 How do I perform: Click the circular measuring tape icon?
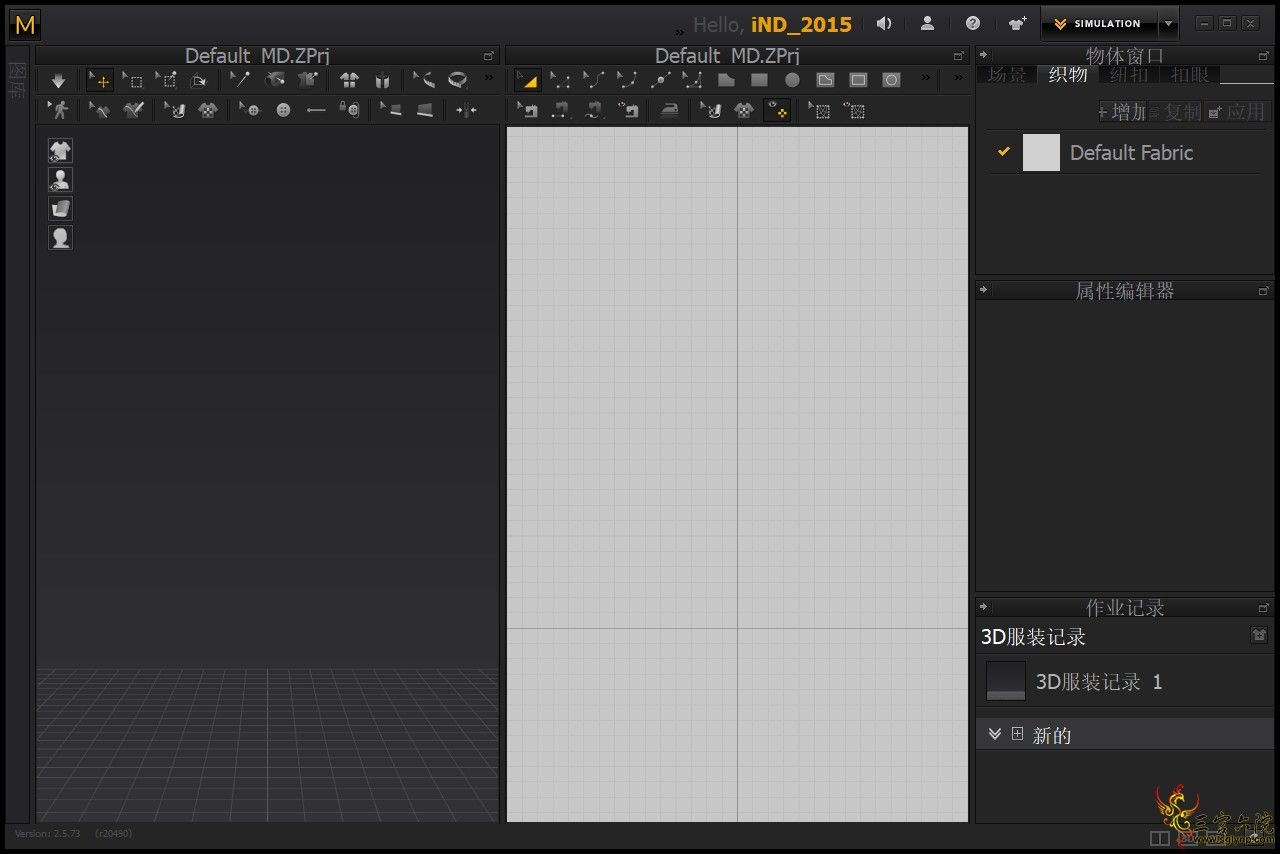click(x=457, y=80)
